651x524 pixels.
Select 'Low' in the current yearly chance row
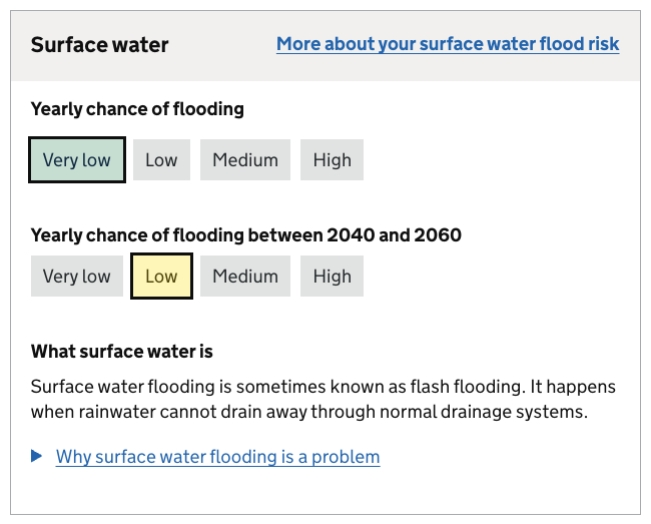(161, 160)
